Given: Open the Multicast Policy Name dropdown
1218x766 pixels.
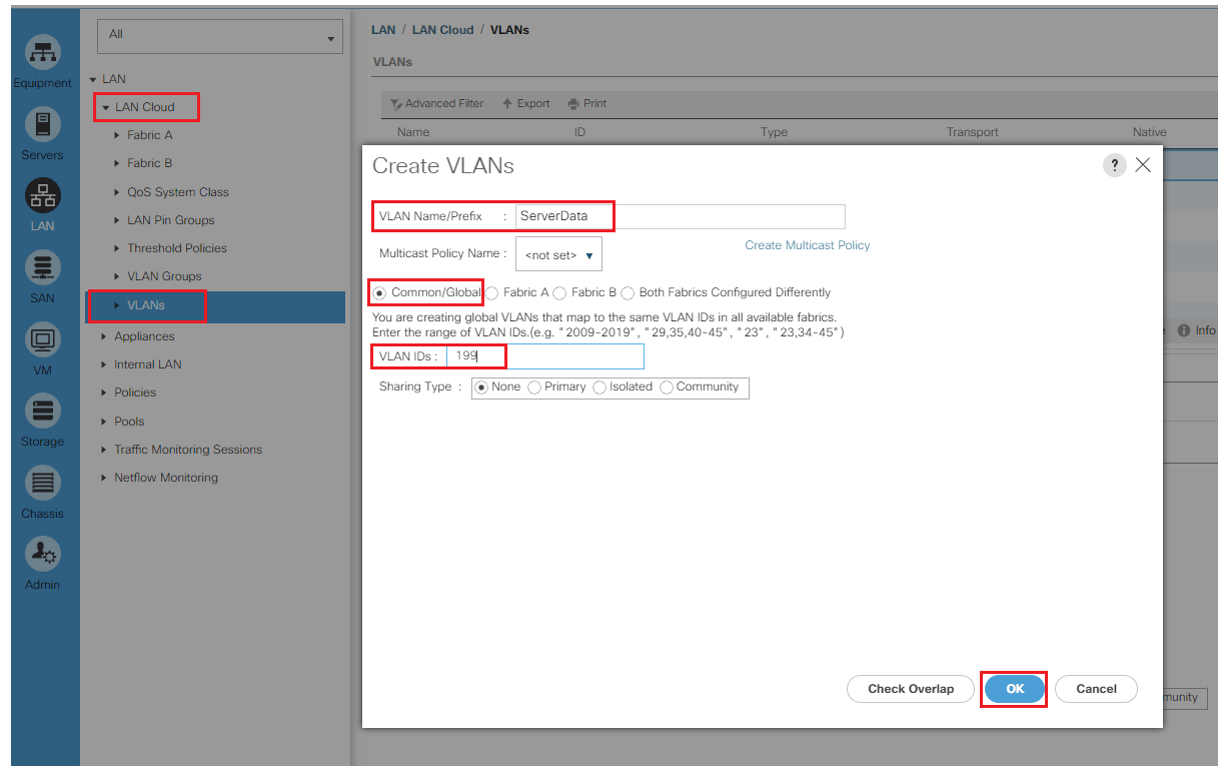Looking at the screenshot, I should (x=558, y=255).
